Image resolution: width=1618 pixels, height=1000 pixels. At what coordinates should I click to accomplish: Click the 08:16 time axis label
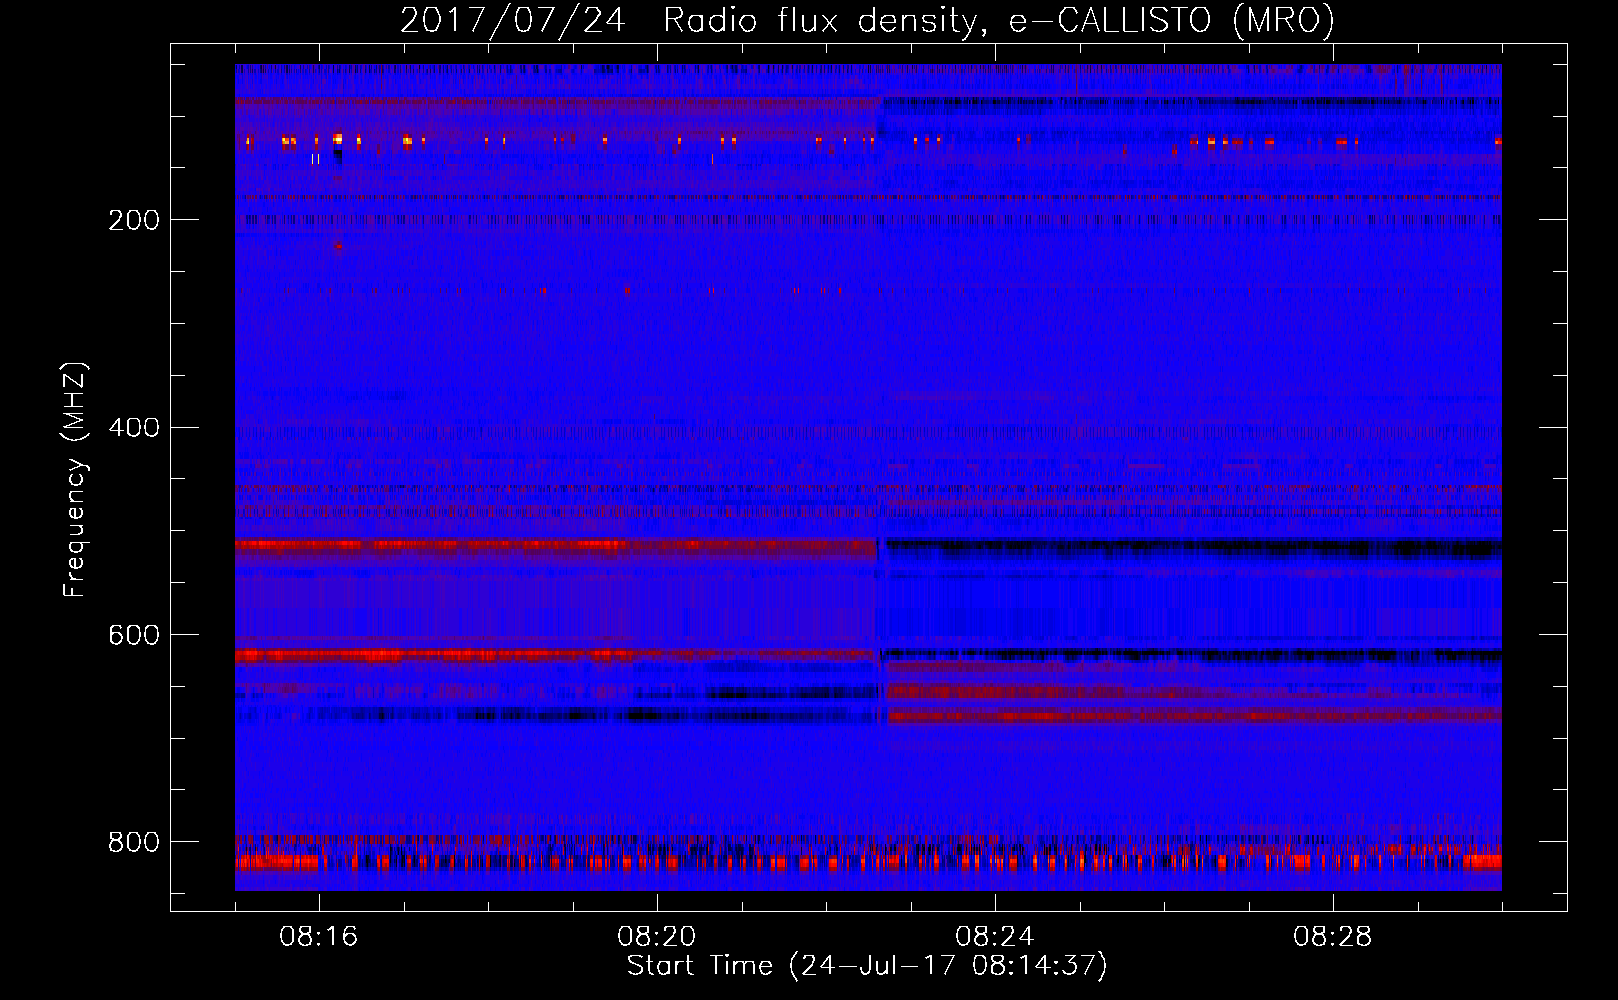point(318,937)
